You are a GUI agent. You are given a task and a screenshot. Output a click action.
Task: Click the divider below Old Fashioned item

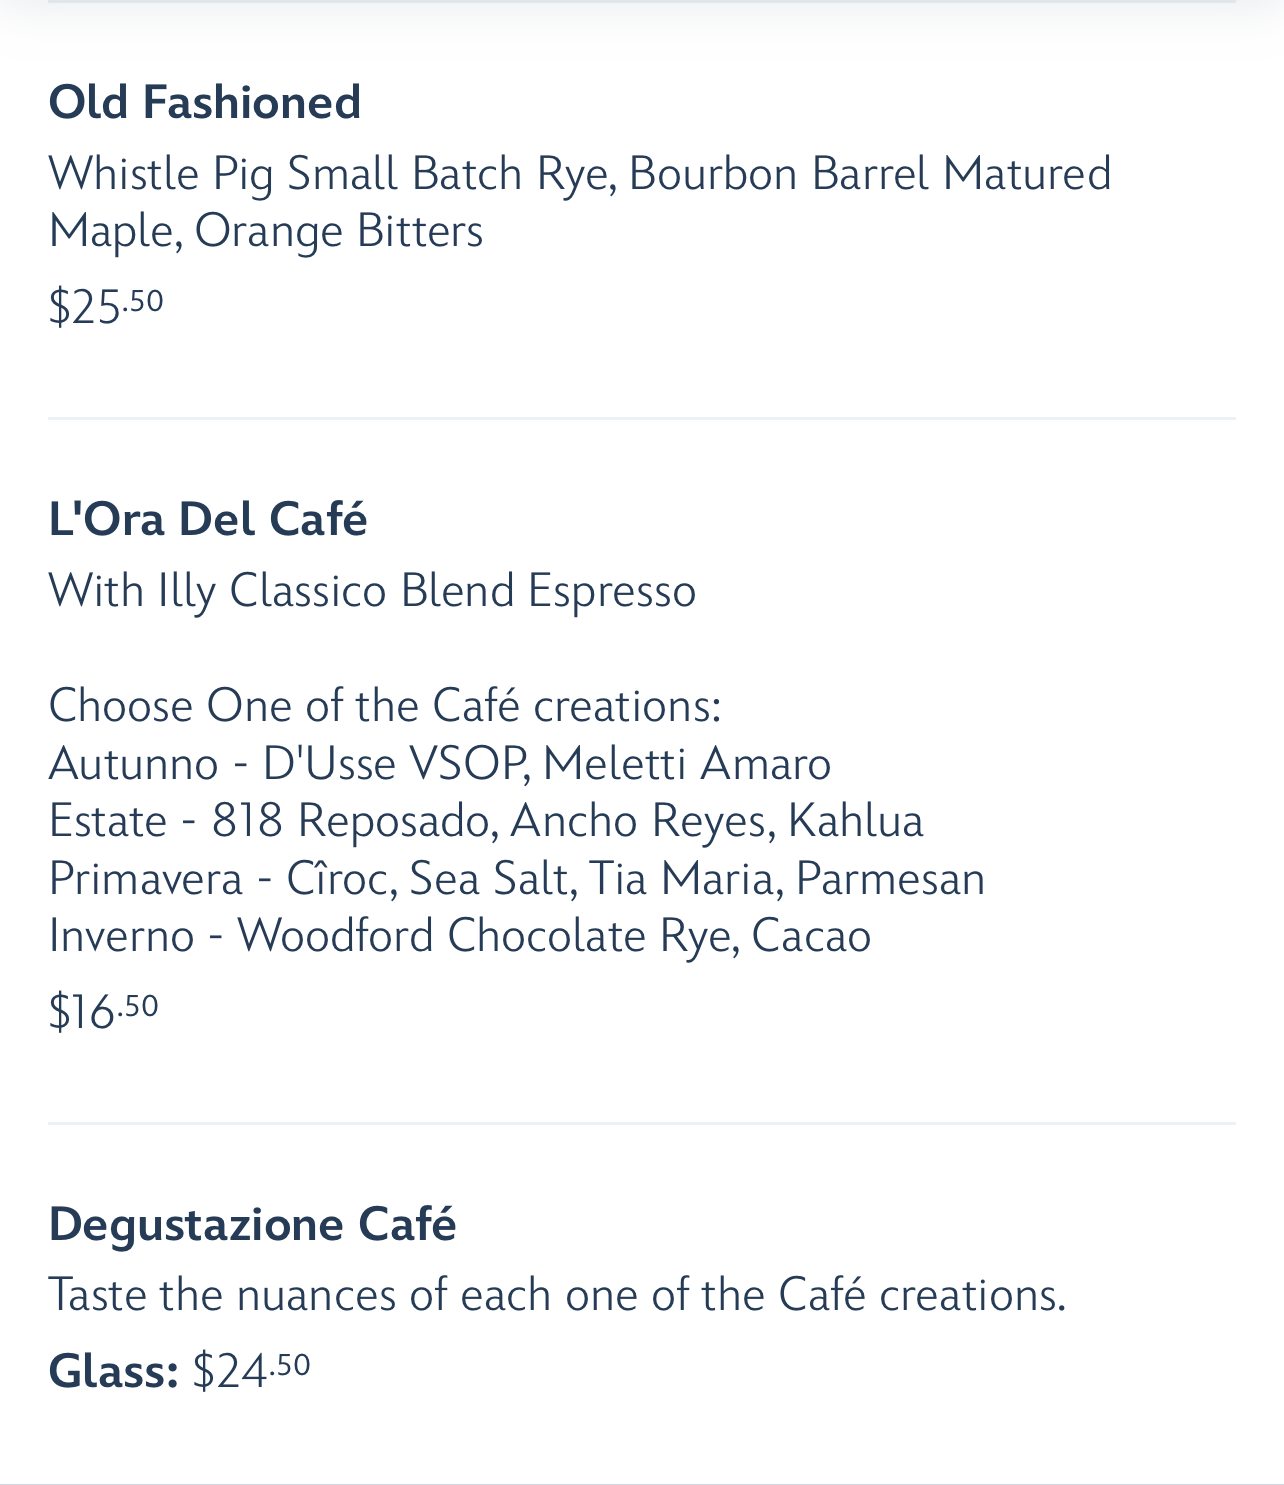(x=642, y=418)
